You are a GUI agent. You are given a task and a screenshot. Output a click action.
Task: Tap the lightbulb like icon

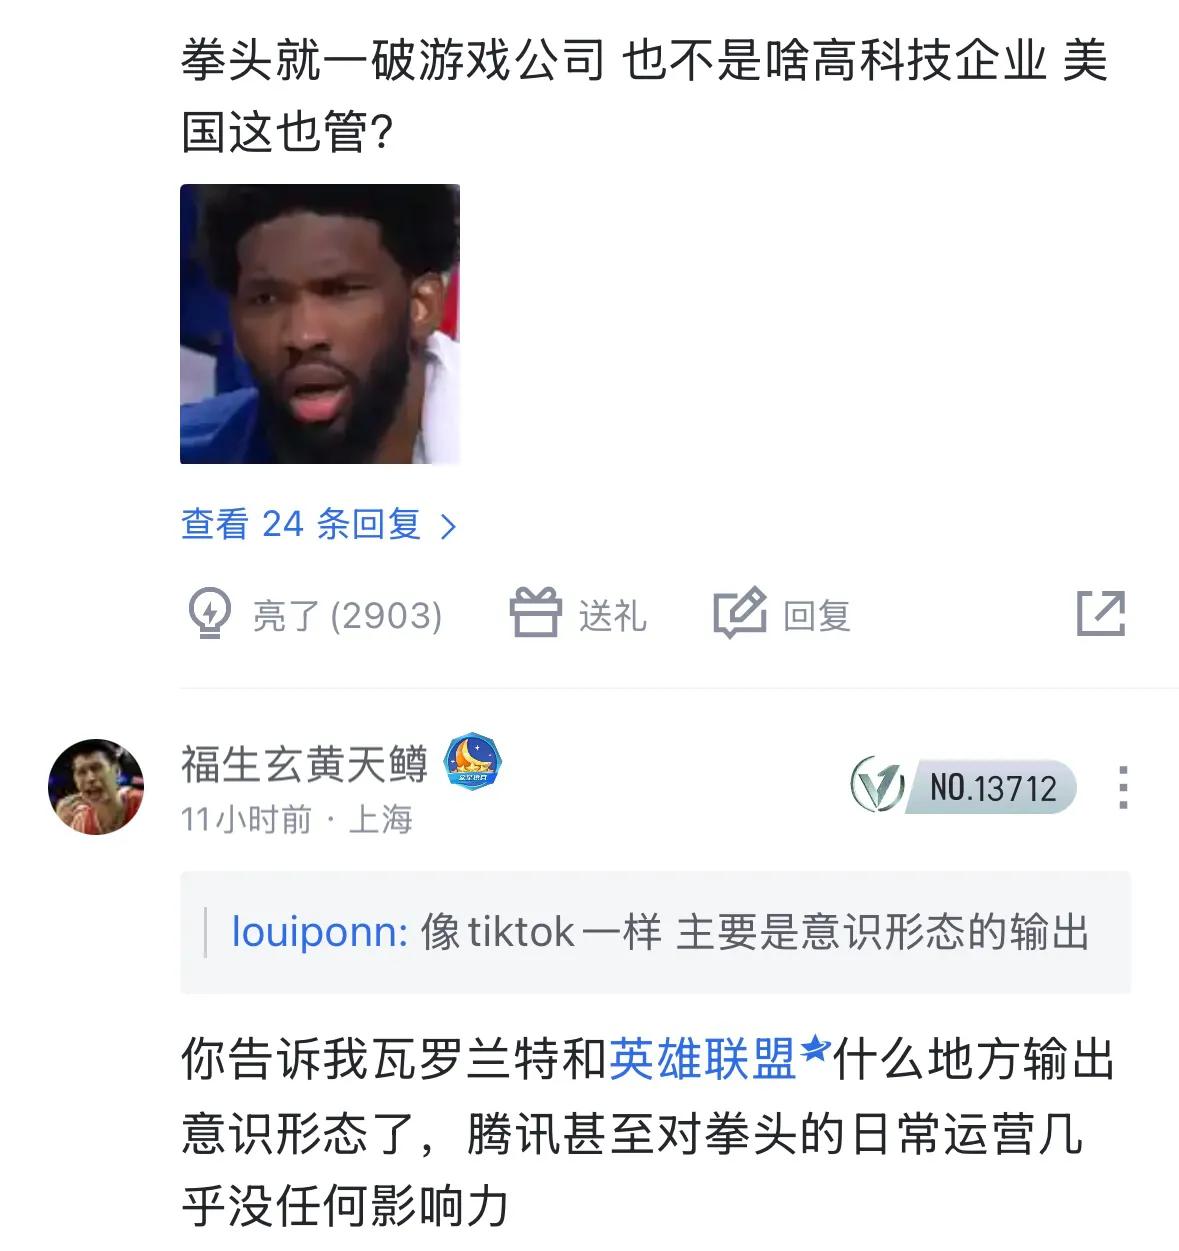210,613
